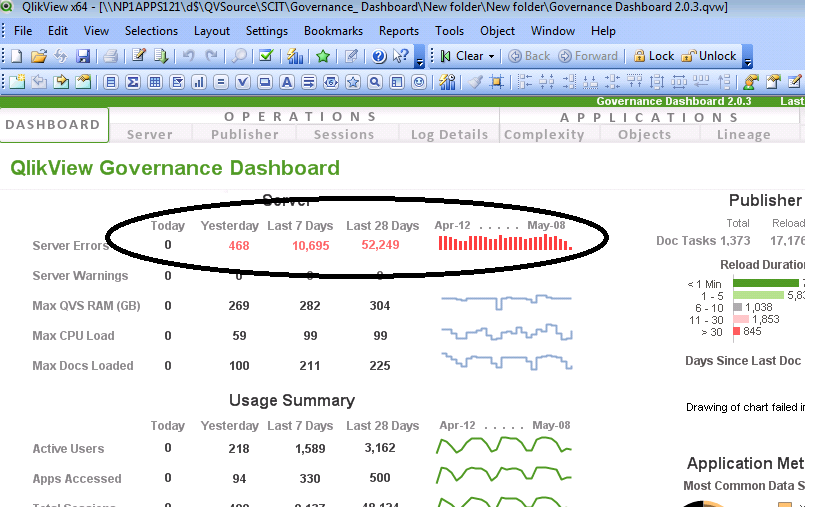819x507 pixels.
Task: Click the Back navigation button
Action: pyautogui.click(x=529, y=56)
